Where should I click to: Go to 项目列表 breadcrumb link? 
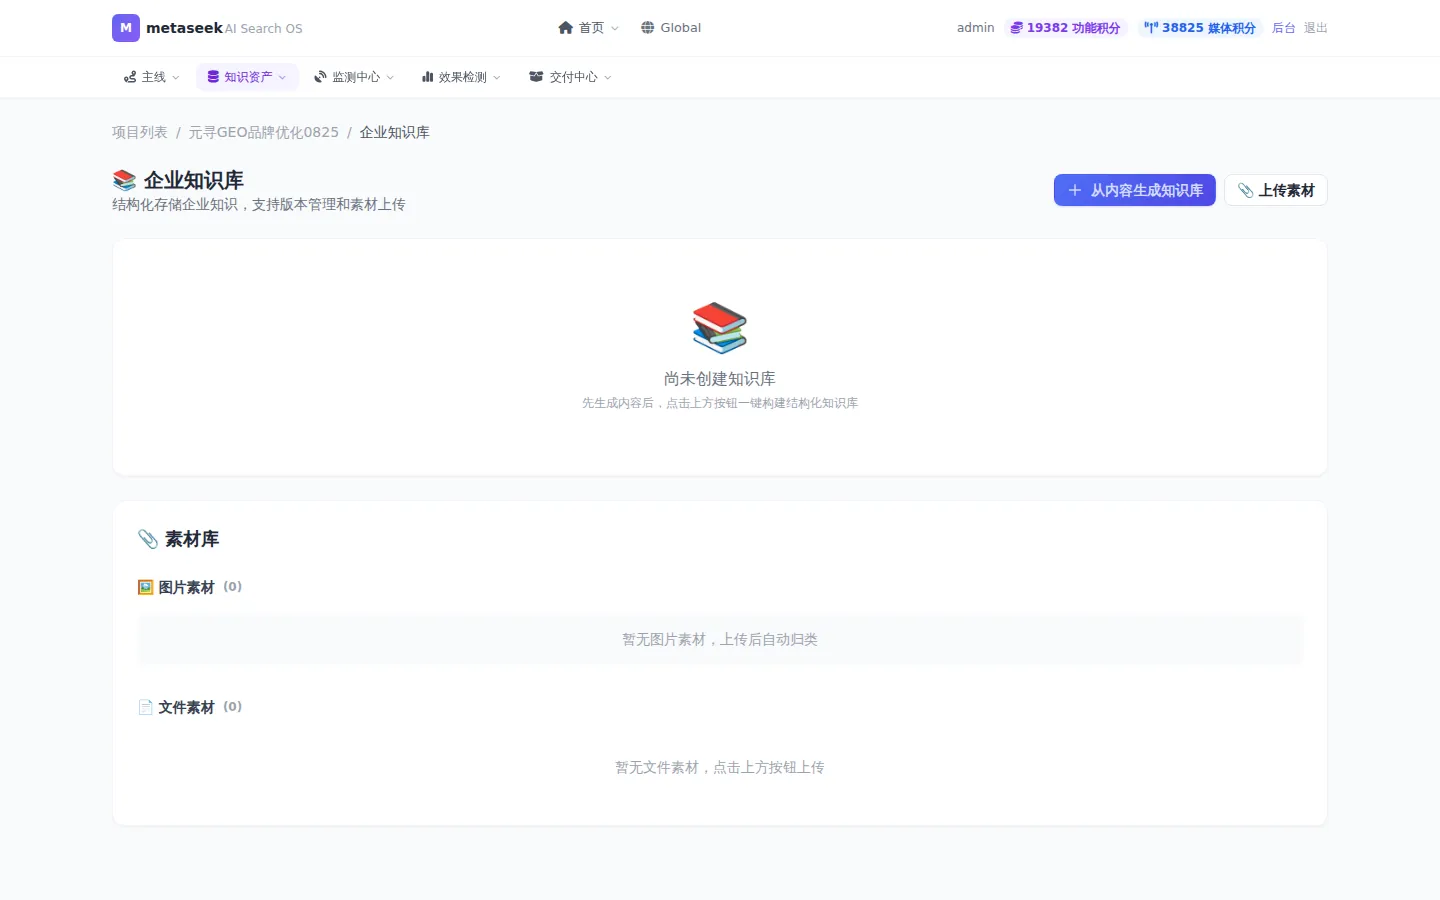140,132
